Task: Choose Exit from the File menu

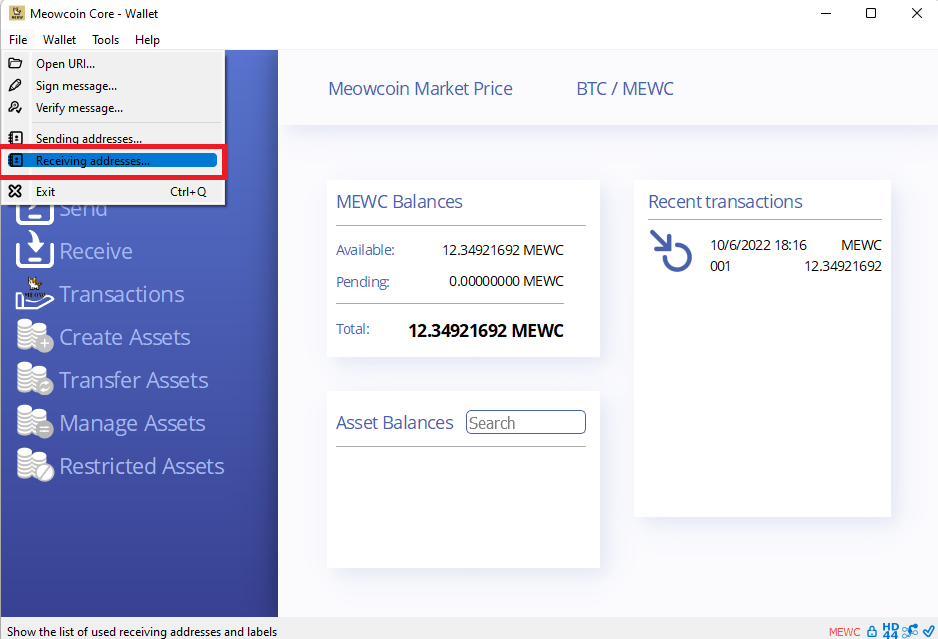Action: click(x=113, y=191)
